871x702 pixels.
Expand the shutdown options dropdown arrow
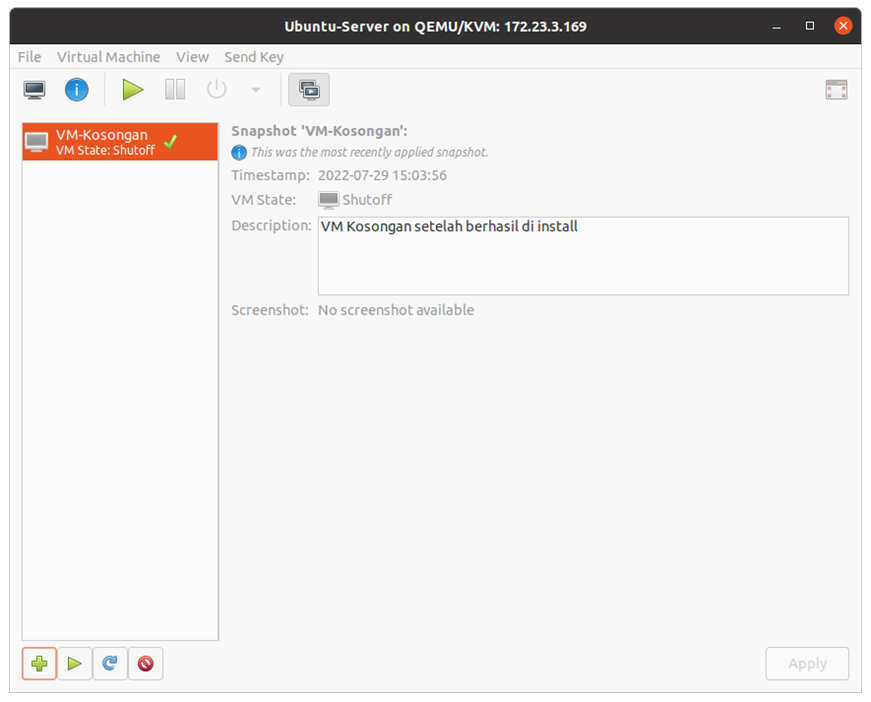coord(255,90)
